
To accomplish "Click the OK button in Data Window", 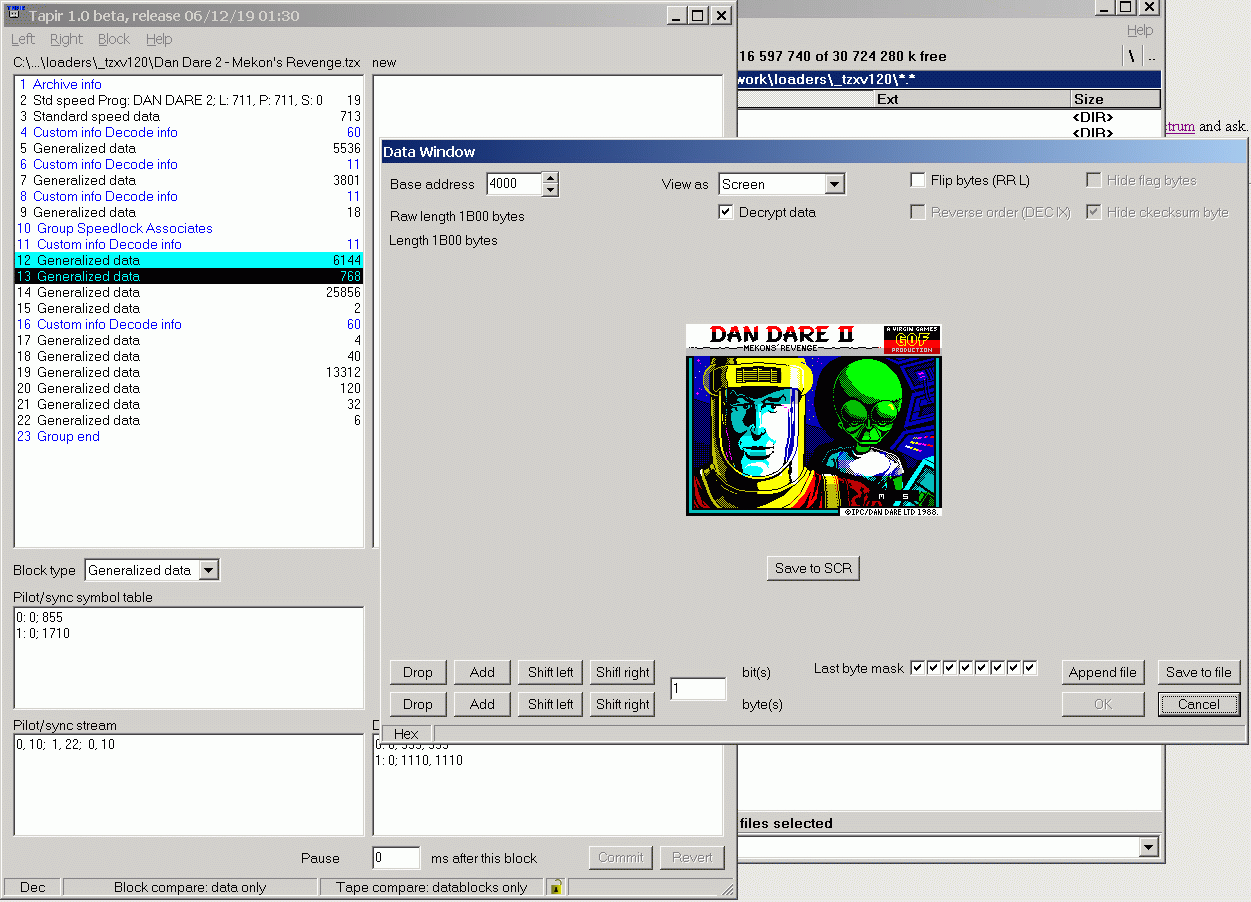I will [1103, 704].
